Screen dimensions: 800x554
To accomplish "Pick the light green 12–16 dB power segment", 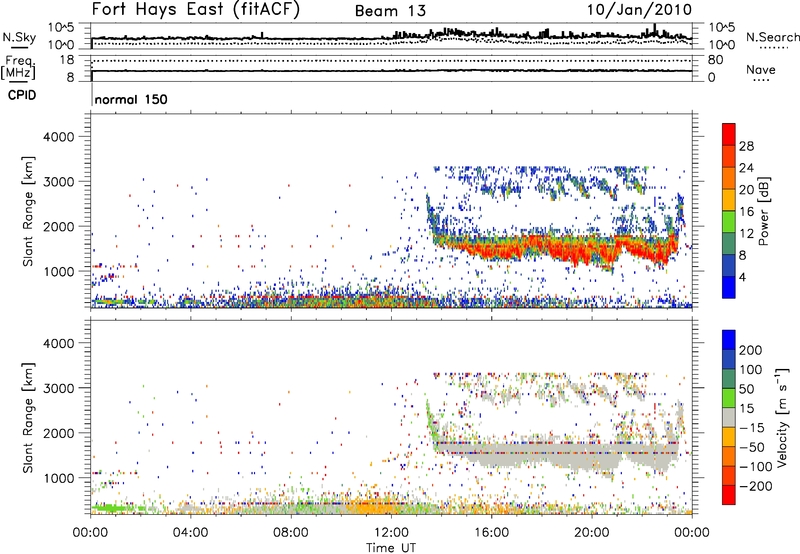I will (x=729, y=222).
